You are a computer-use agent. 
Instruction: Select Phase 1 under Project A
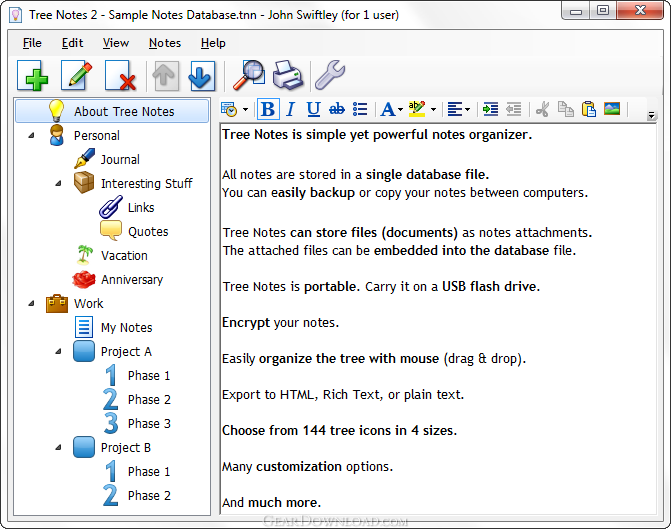(x=149, y=375)
